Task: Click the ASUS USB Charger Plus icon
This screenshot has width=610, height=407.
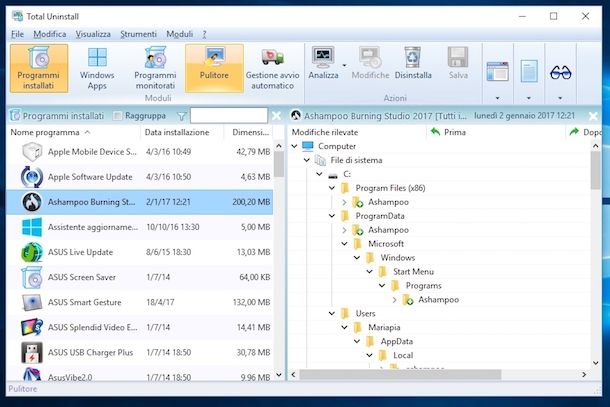Action: 32,353
